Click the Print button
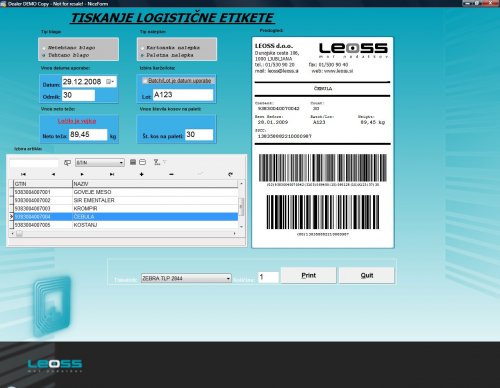This screenshot has width=500, height=388. tap(308, 275)
